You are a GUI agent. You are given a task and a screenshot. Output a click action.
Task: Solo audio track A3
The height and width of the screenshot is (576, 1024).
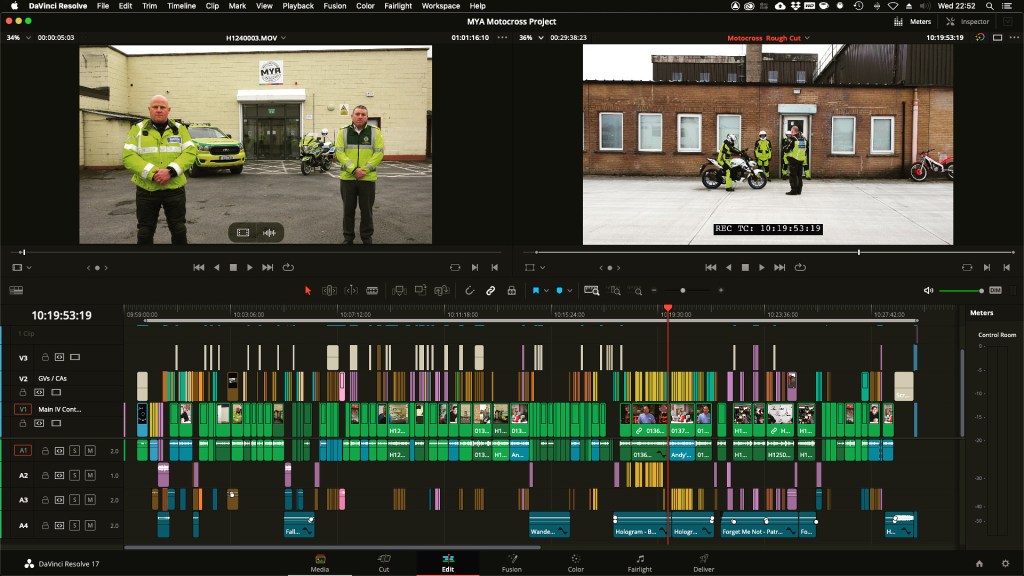[75, 499]
